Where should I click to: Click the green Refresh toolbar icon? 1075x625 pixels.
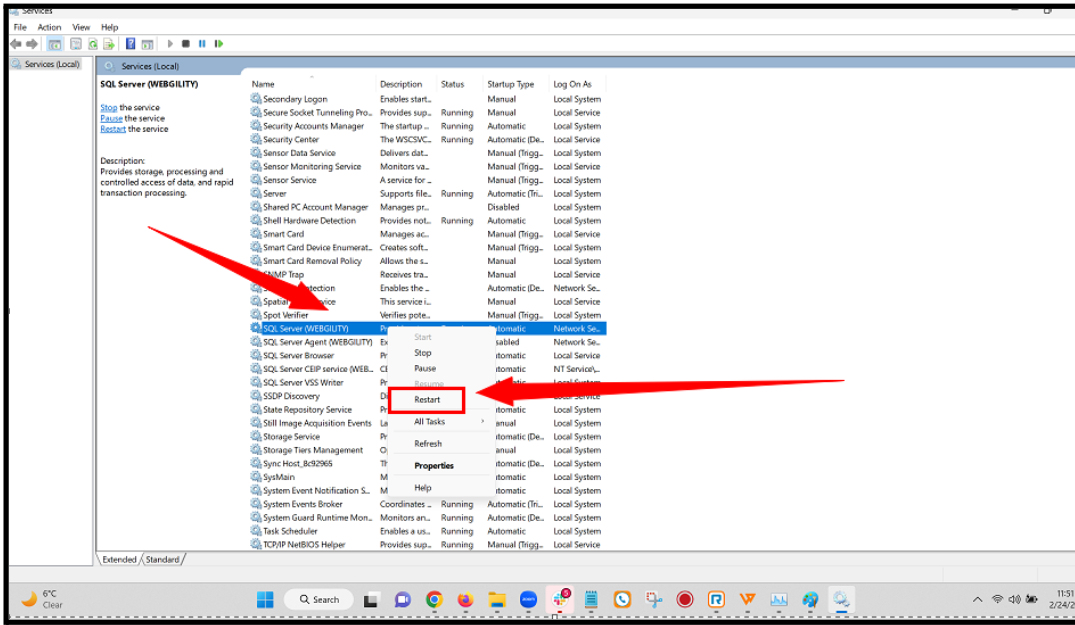(93, 44)
